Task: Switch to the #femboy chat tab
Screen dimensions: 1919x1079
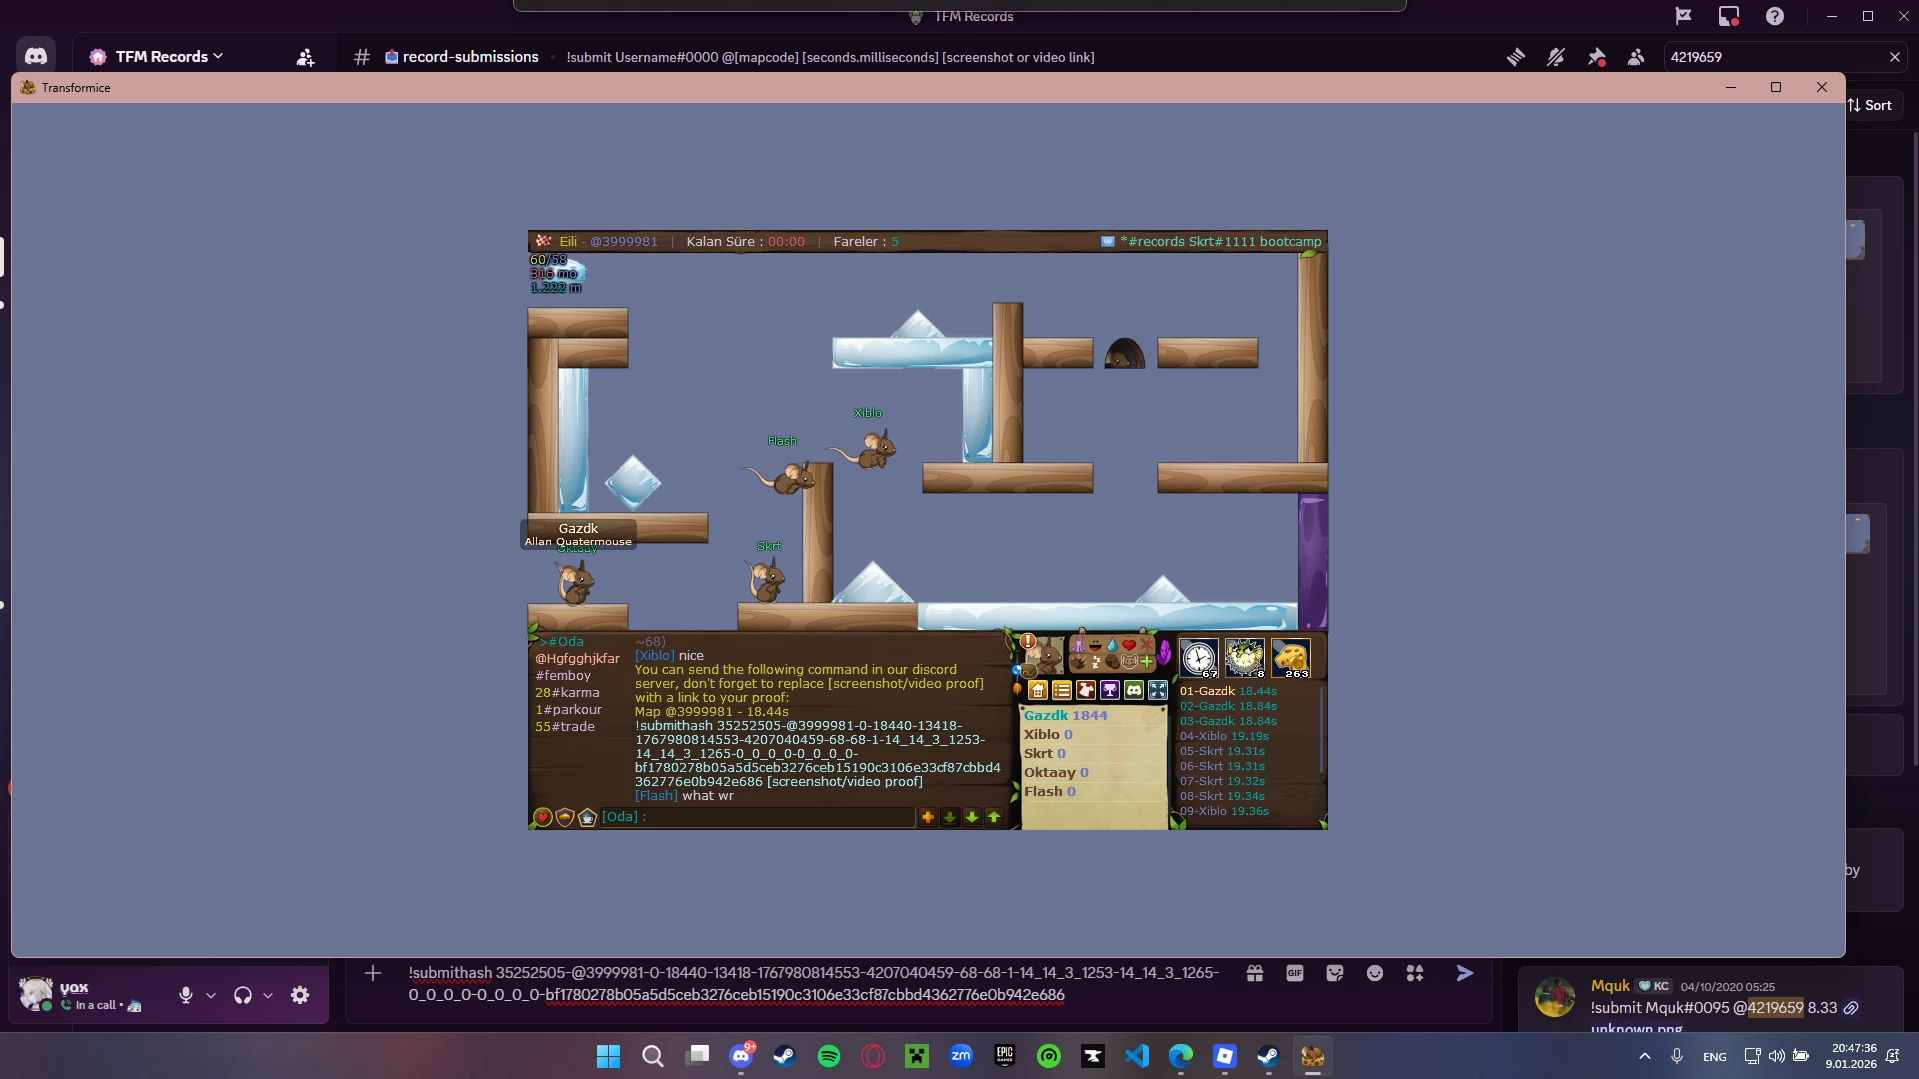Action: 563,676
